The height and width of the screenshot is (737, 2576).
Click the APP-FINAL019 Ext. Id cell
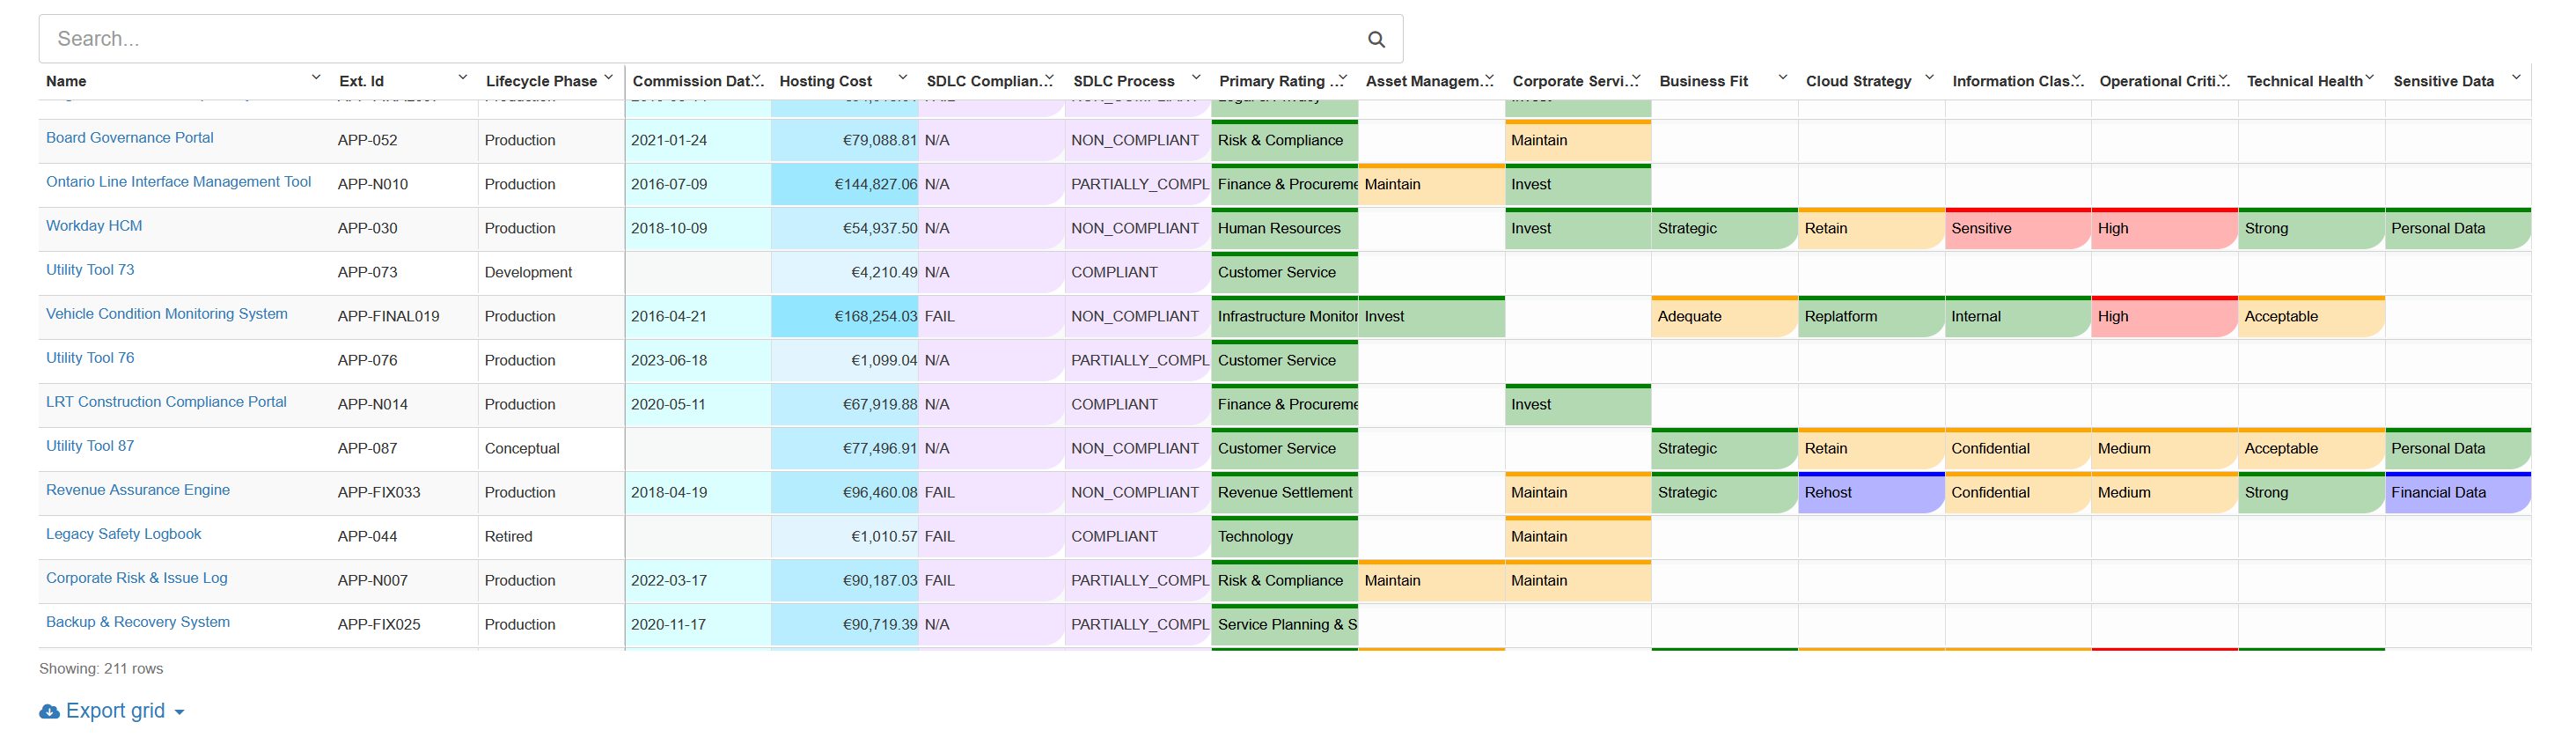point(405,317)
